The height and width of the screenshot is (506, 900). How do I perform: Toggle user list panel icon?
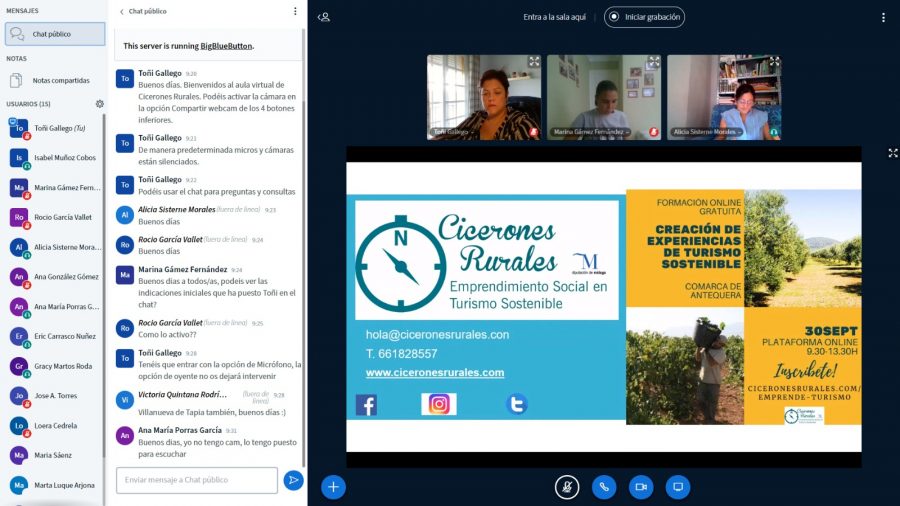(x=324, y=17)
